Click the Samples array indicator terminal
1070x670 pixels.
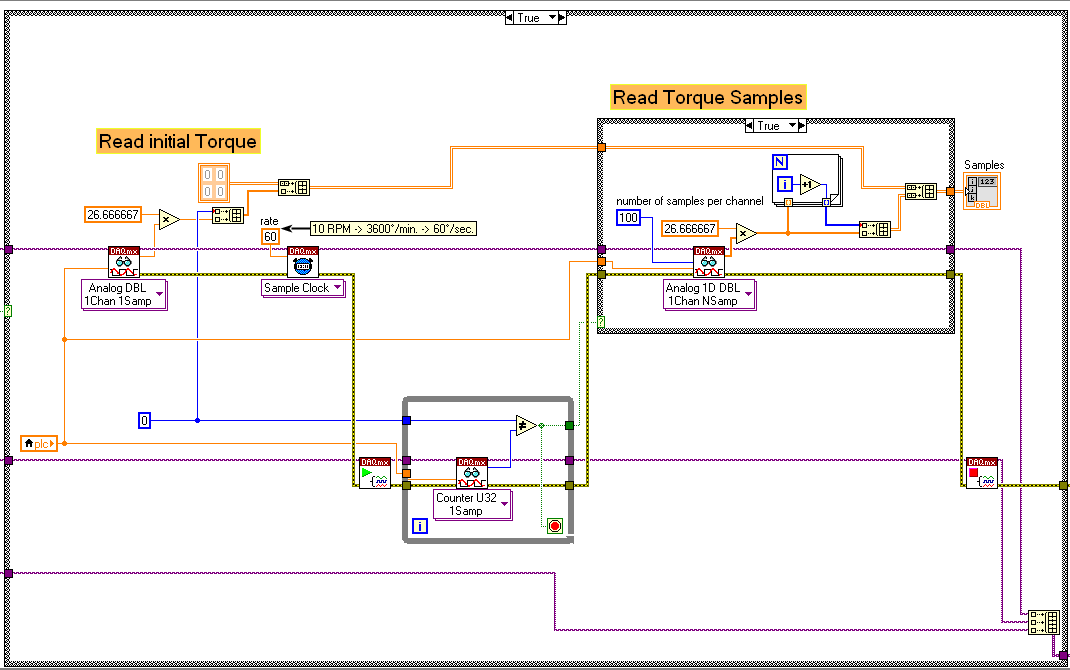click(x=982, y=191)
